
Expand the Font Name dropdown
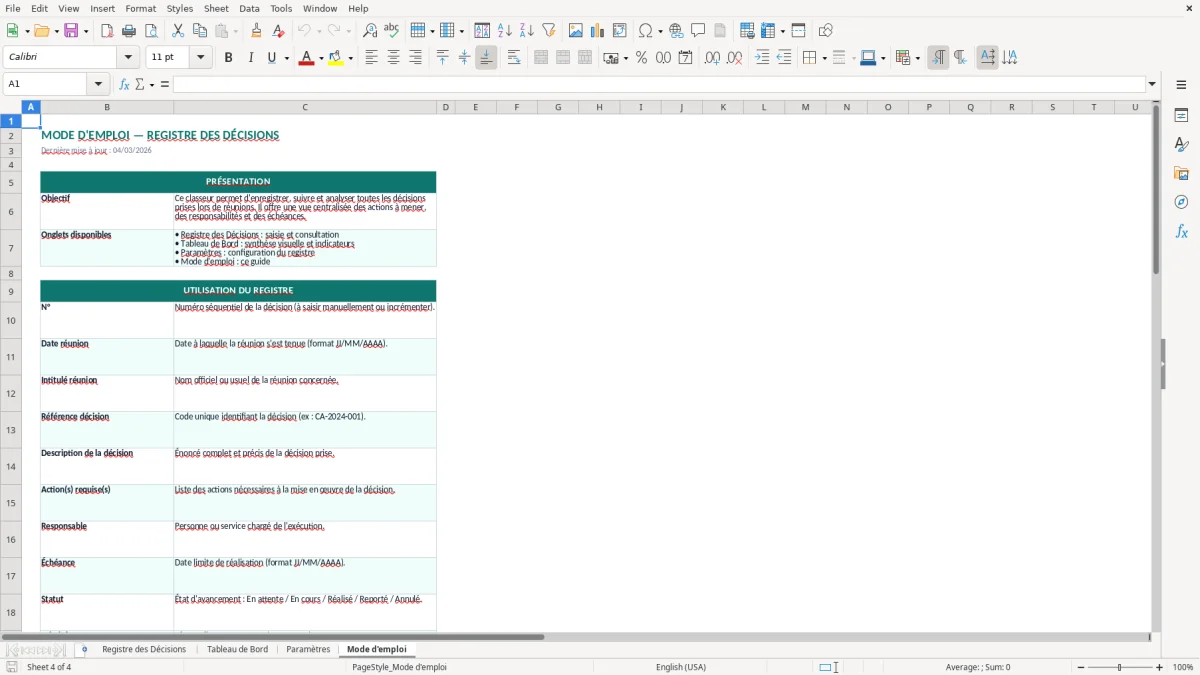tap(128, 58)
